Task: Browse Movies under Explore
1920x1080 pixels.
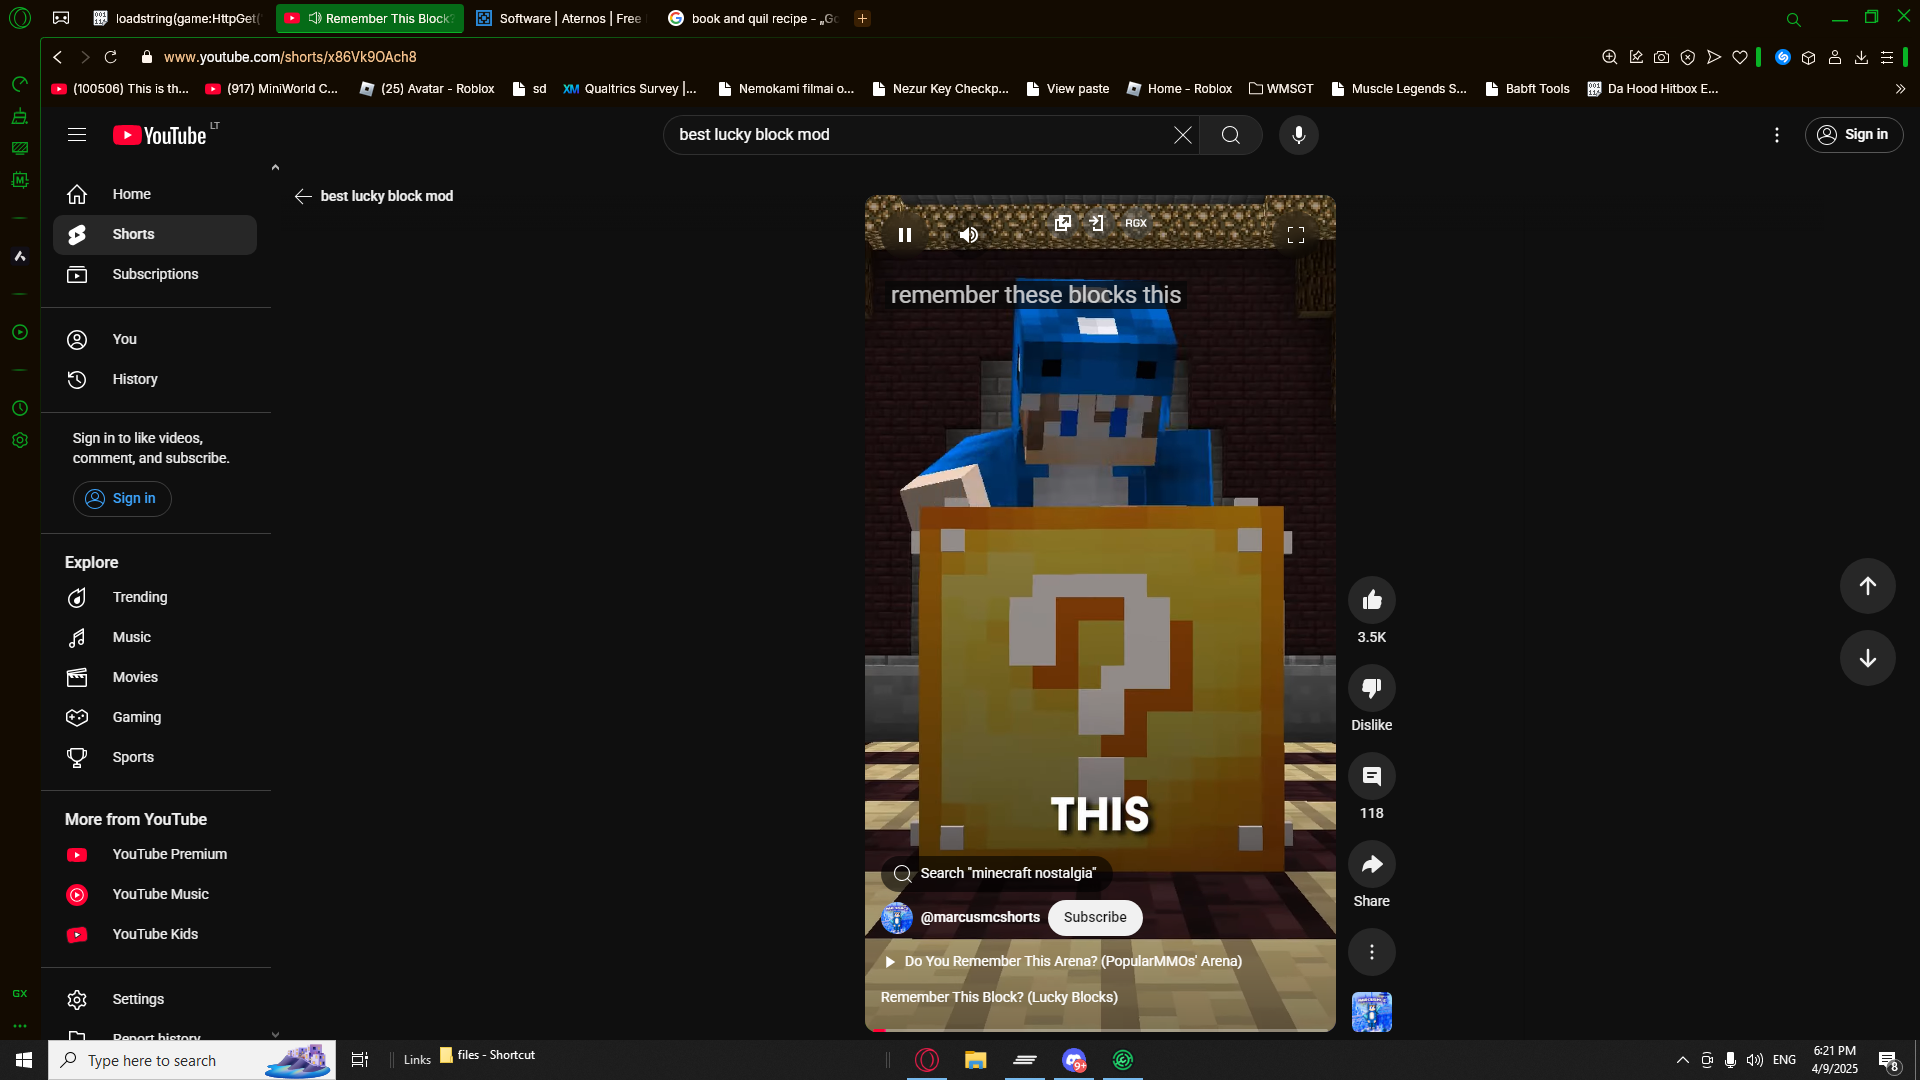Action: [x=155, y=677]
